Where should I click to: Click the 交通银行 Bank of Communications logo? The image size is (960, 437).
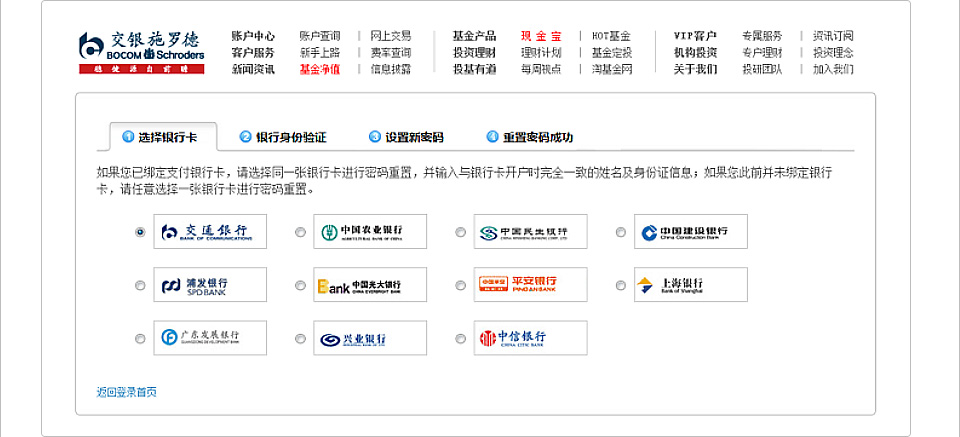pos(210,231)
